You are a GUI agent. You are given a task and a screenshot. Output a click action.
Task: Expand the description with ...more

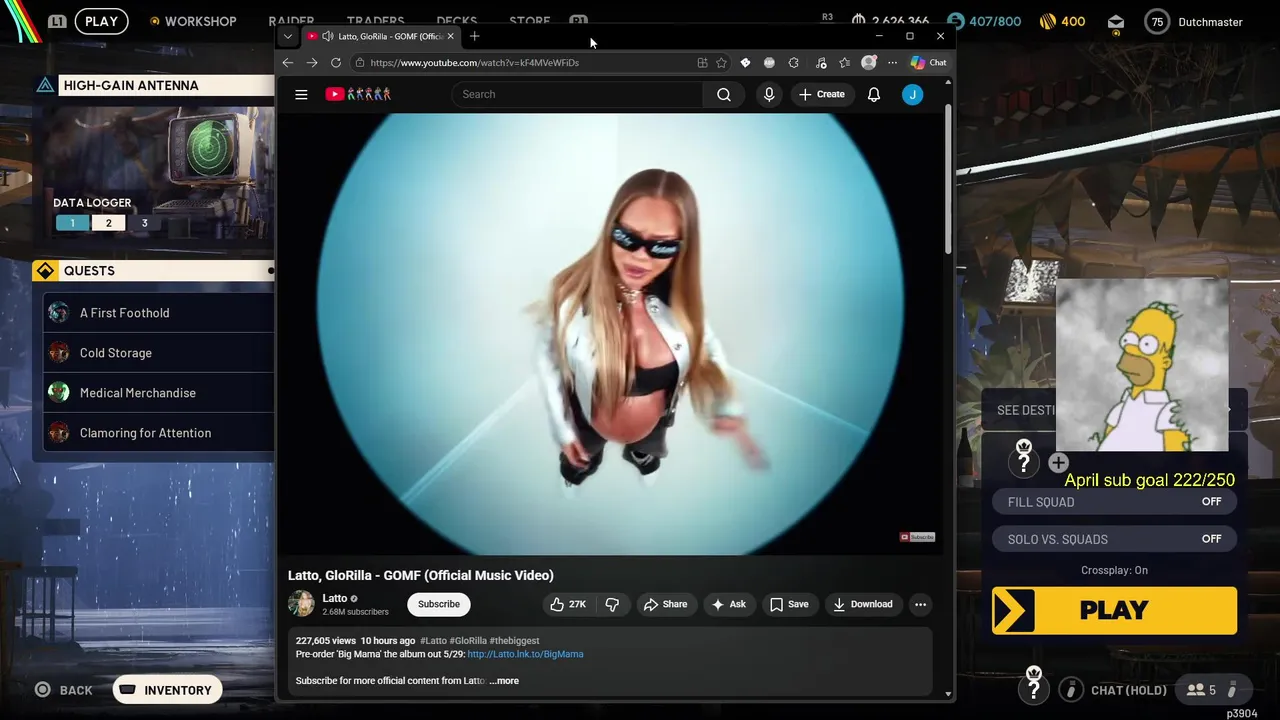tap(504, 681)
